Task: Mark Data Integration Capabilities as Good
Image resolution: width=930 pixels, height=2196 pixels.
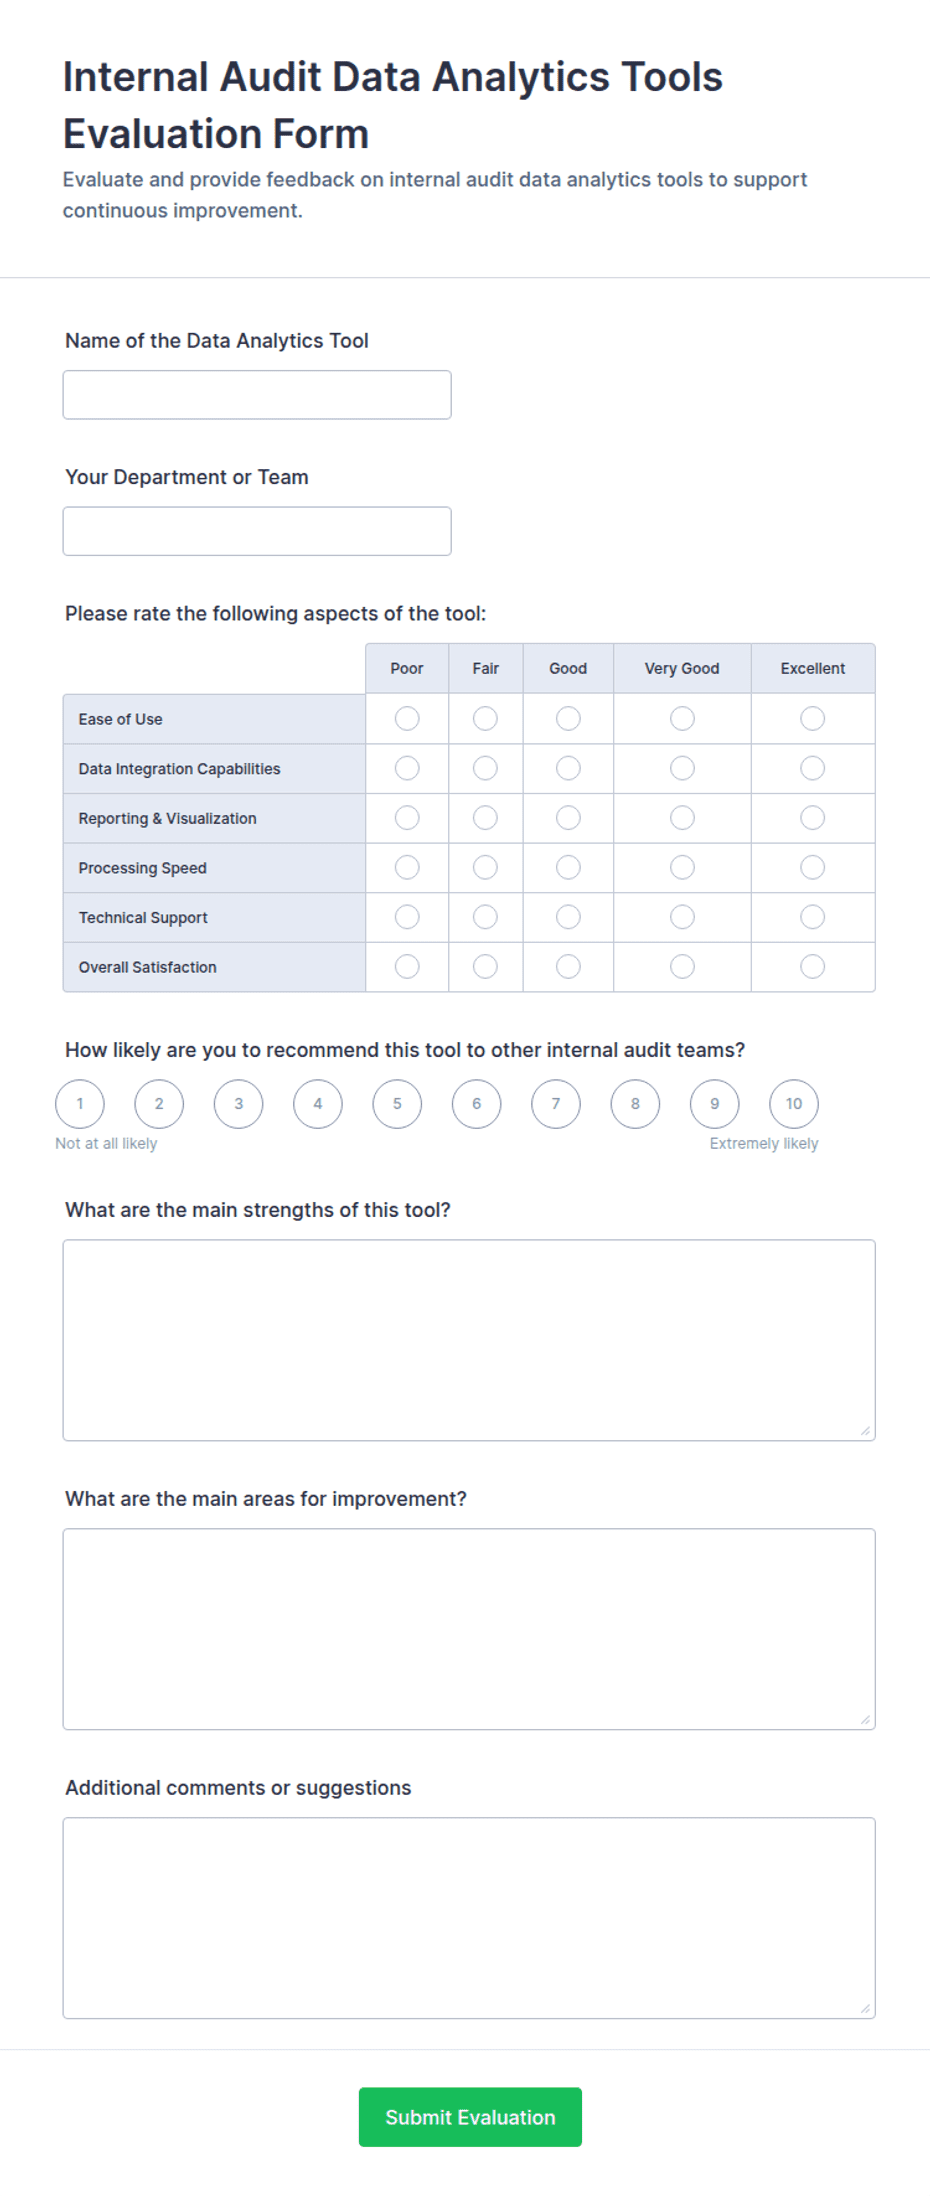Action: pos(568,768)
